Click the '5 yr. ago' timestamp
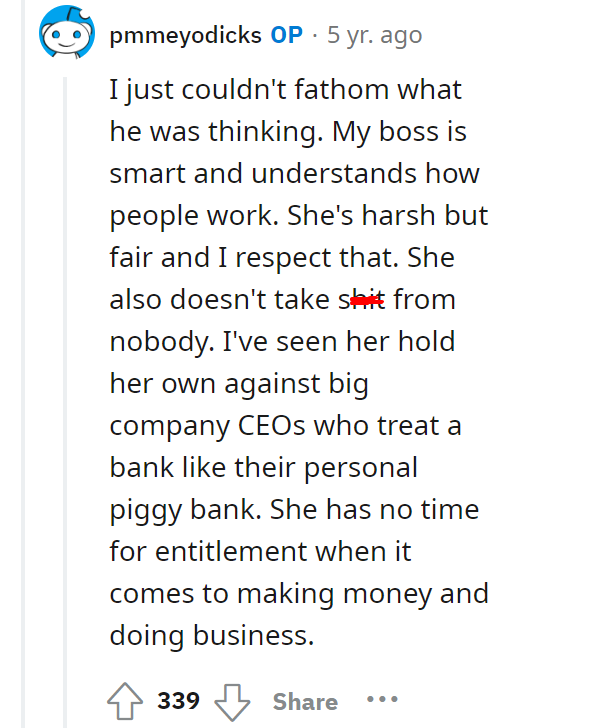 coord(374,35)
